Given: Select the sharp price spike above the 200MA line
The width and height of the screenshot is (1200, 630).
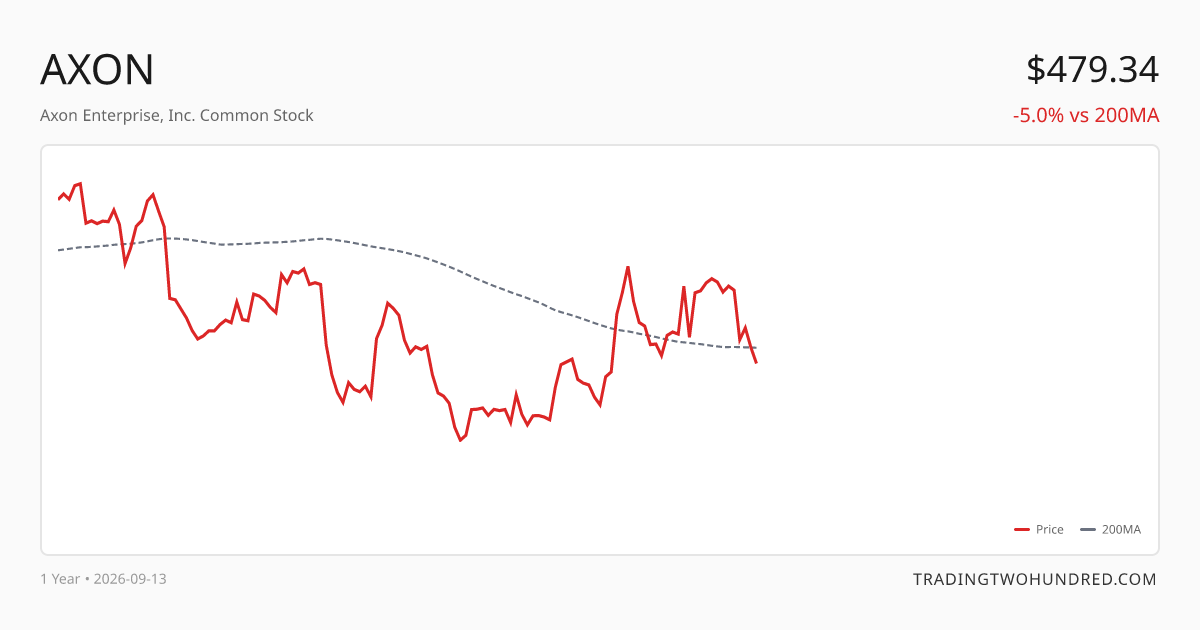Looking at the screenshot, I should (x=627, y=267).
